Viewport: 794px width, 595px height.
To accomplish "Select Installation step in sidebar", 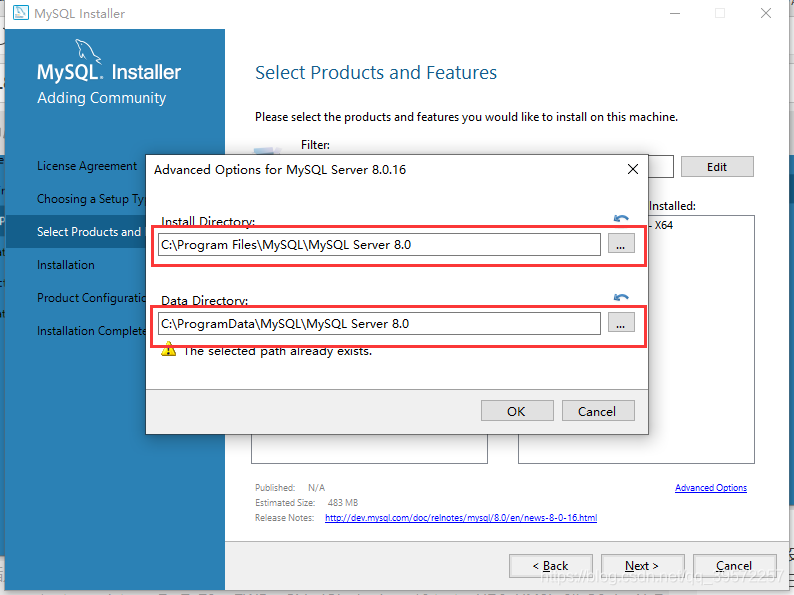I will pos(66,265).
